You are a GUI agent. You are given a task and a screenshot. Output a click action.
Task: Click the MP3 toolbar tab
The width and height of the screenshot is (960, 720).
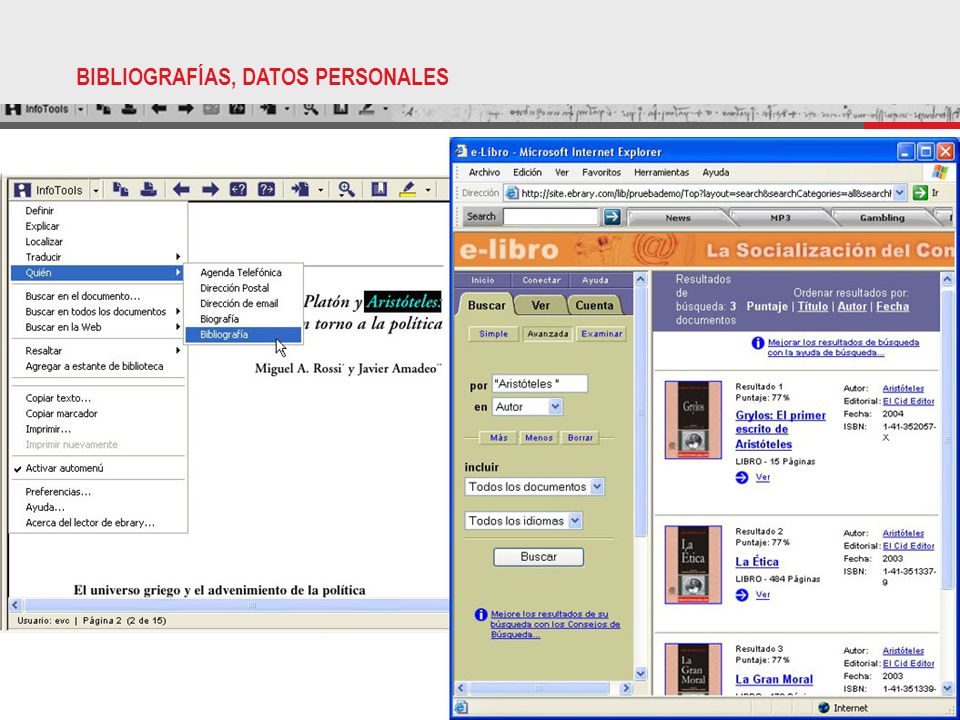[x=780, y=217]
